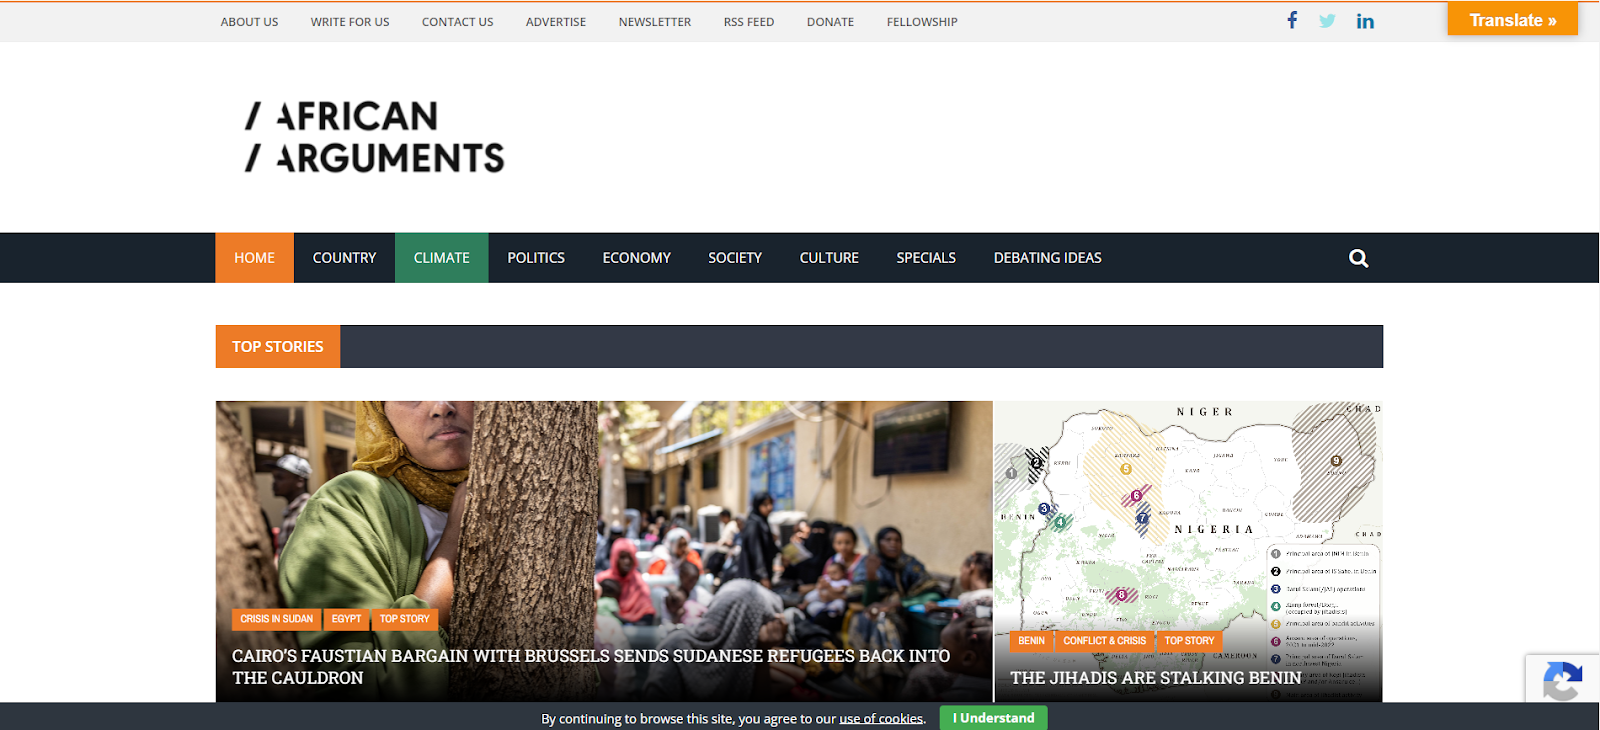Open the Translate button
Screen dimensions: 1600x730
point(1512,20)
